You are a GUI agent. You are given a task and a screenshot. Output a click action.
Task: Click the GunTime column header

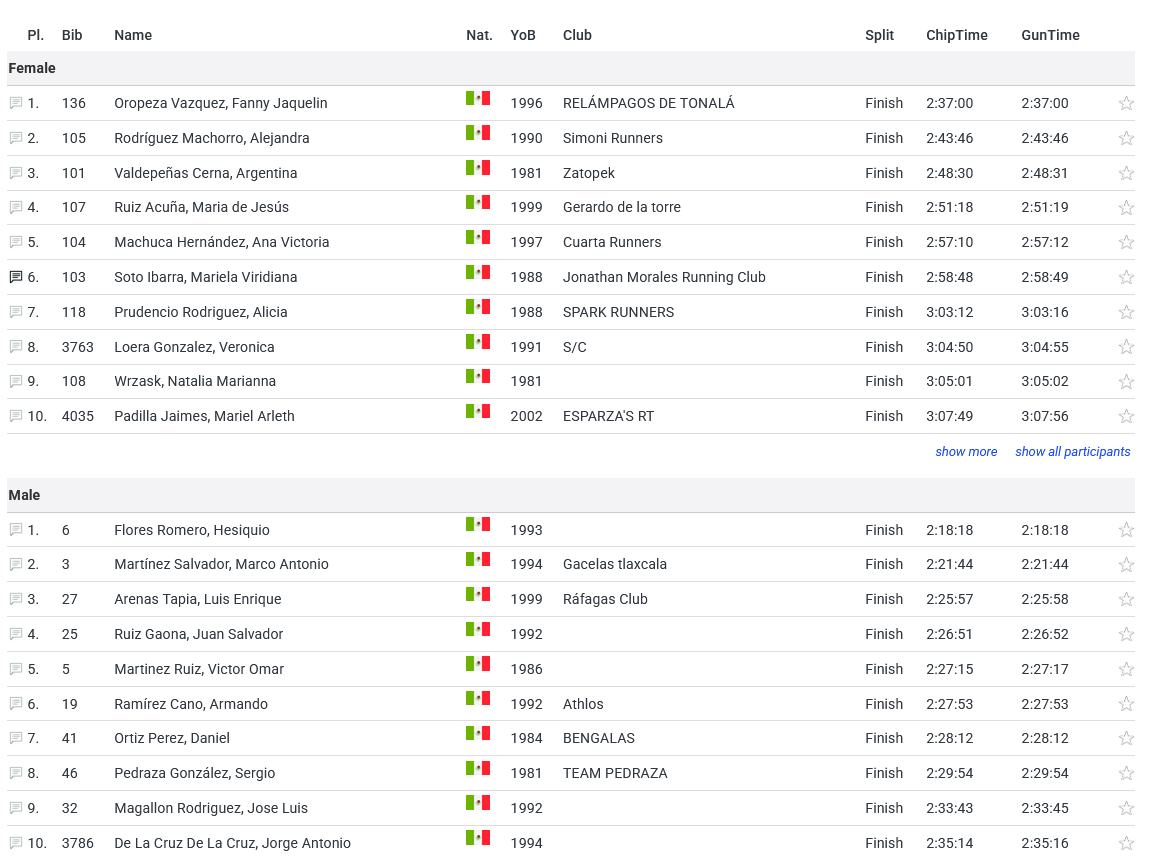(1050, 35)
